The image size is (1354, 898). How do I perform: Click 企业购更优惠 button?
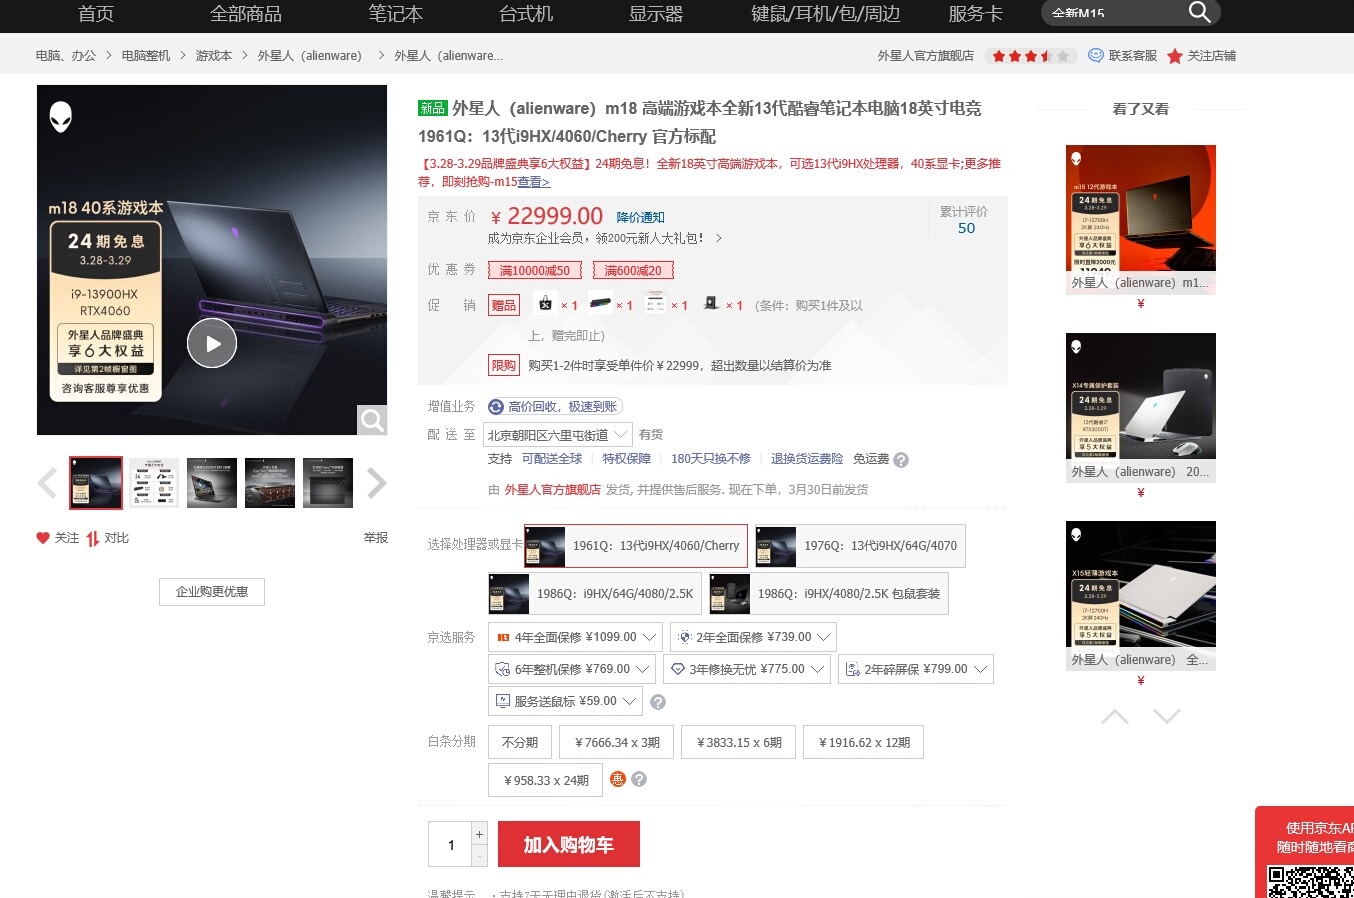click(x=212, y=592)
